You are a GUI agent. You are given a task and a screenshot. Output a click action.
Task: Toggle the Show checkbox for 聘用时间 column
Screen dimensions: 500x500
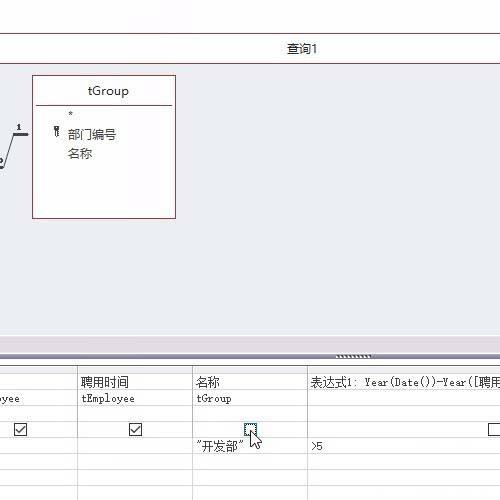pos(135,430)
